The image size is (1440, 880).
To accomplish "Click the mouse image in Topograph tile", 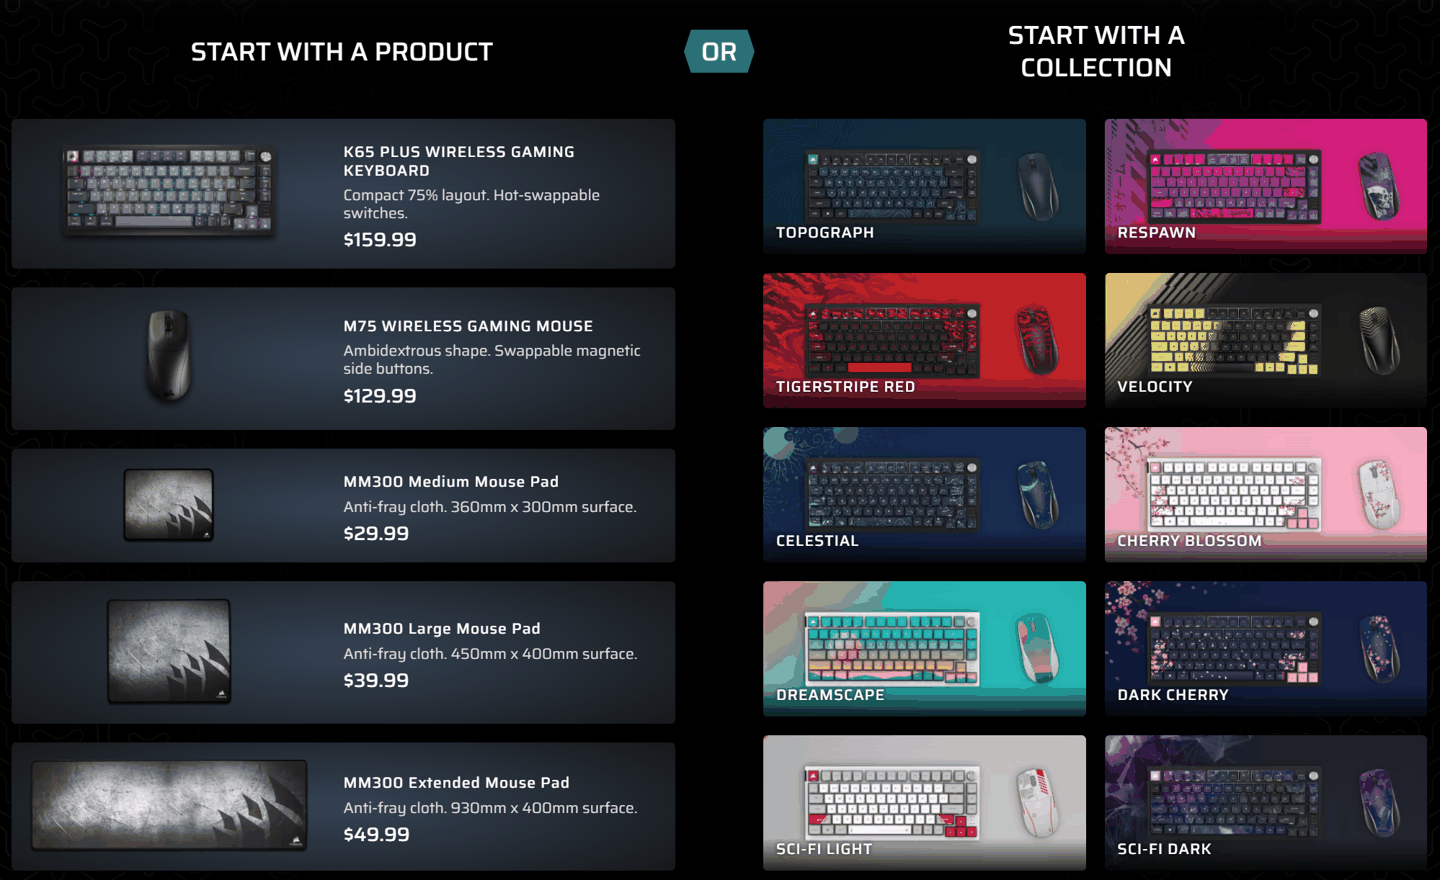I will pos(1037,186).
